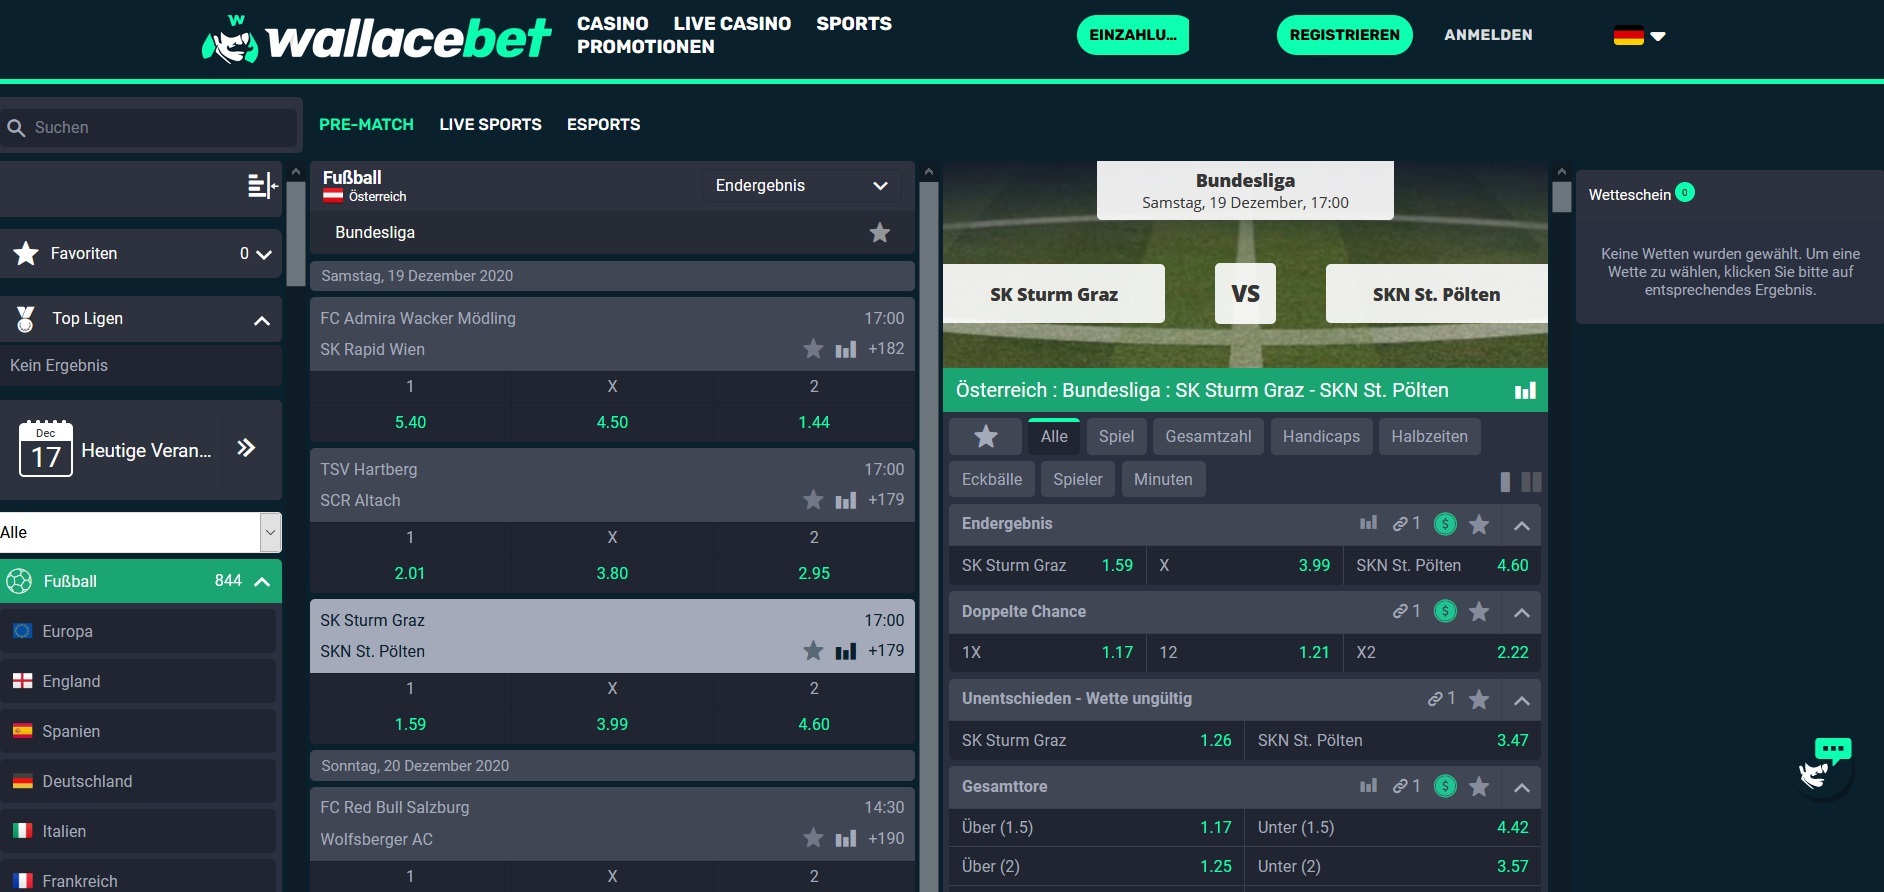Click the Gesamttore cashout dollar icon

pyautogui.click(x=1445, y=787)
